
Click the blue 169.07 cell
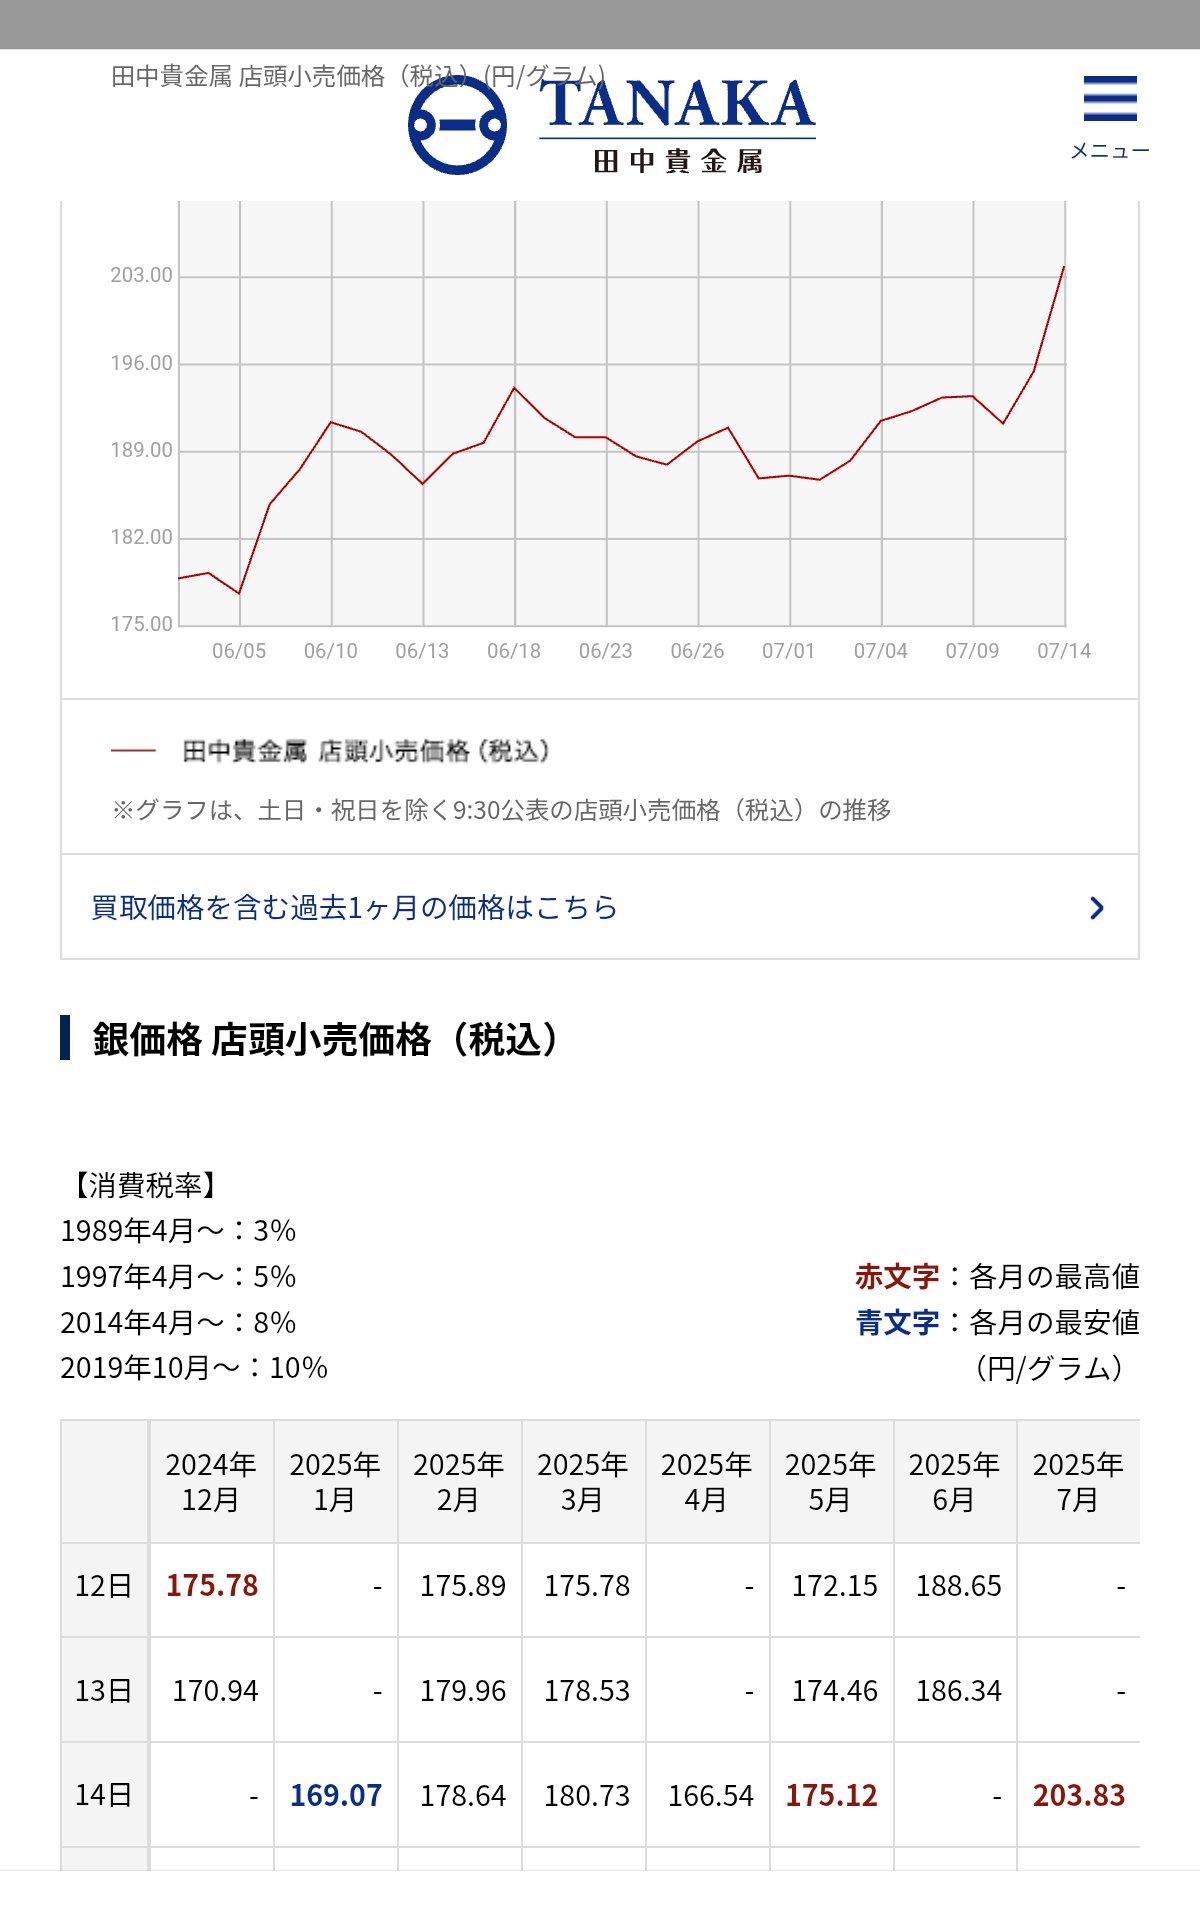336,1796
